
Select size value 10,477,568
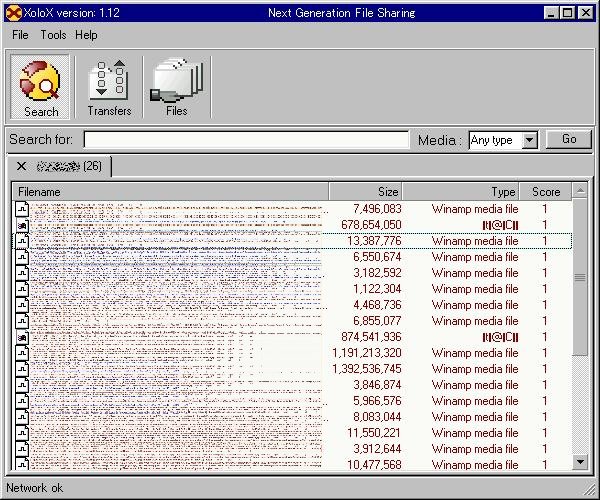[x=374, y=464]
